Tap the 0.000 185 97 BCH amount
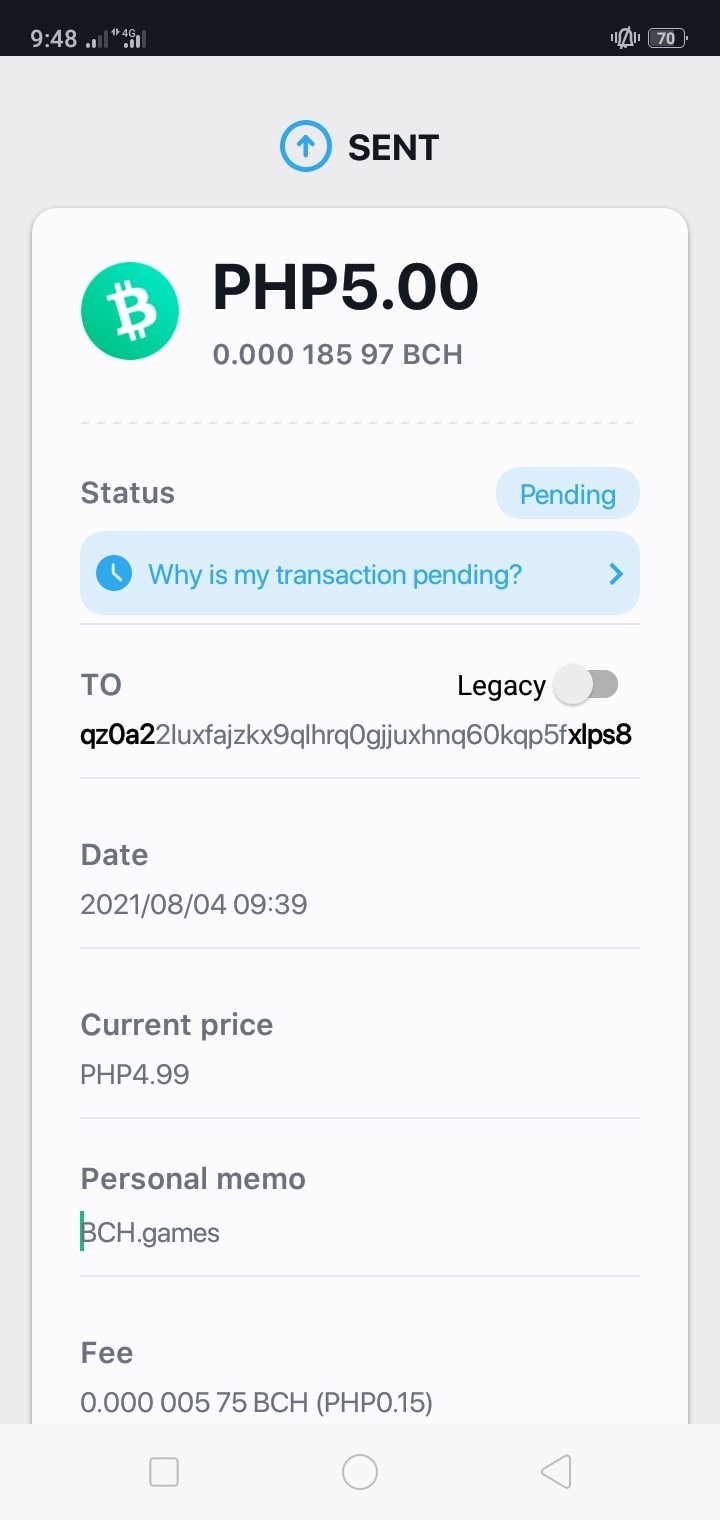Screen dimensions: 720x1520 point(338,354)
